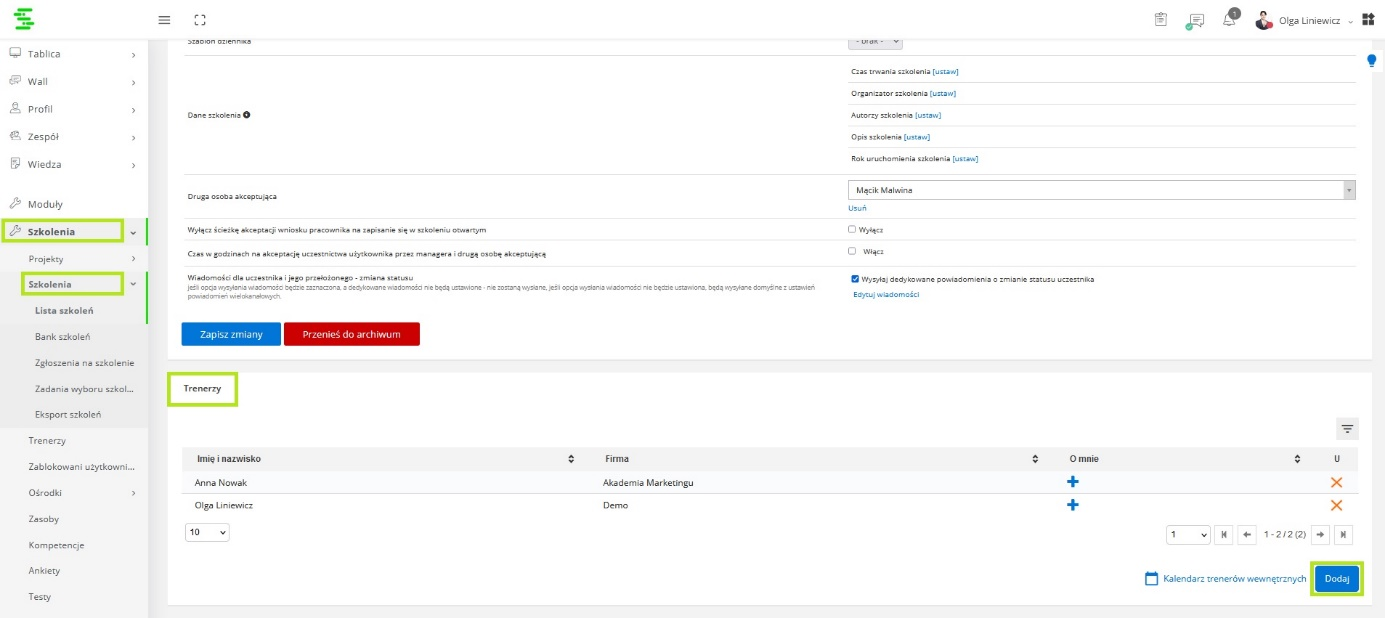Enable the Włącz acceptance time checkbox
The image size is (1385, 618).
[852, 251]
